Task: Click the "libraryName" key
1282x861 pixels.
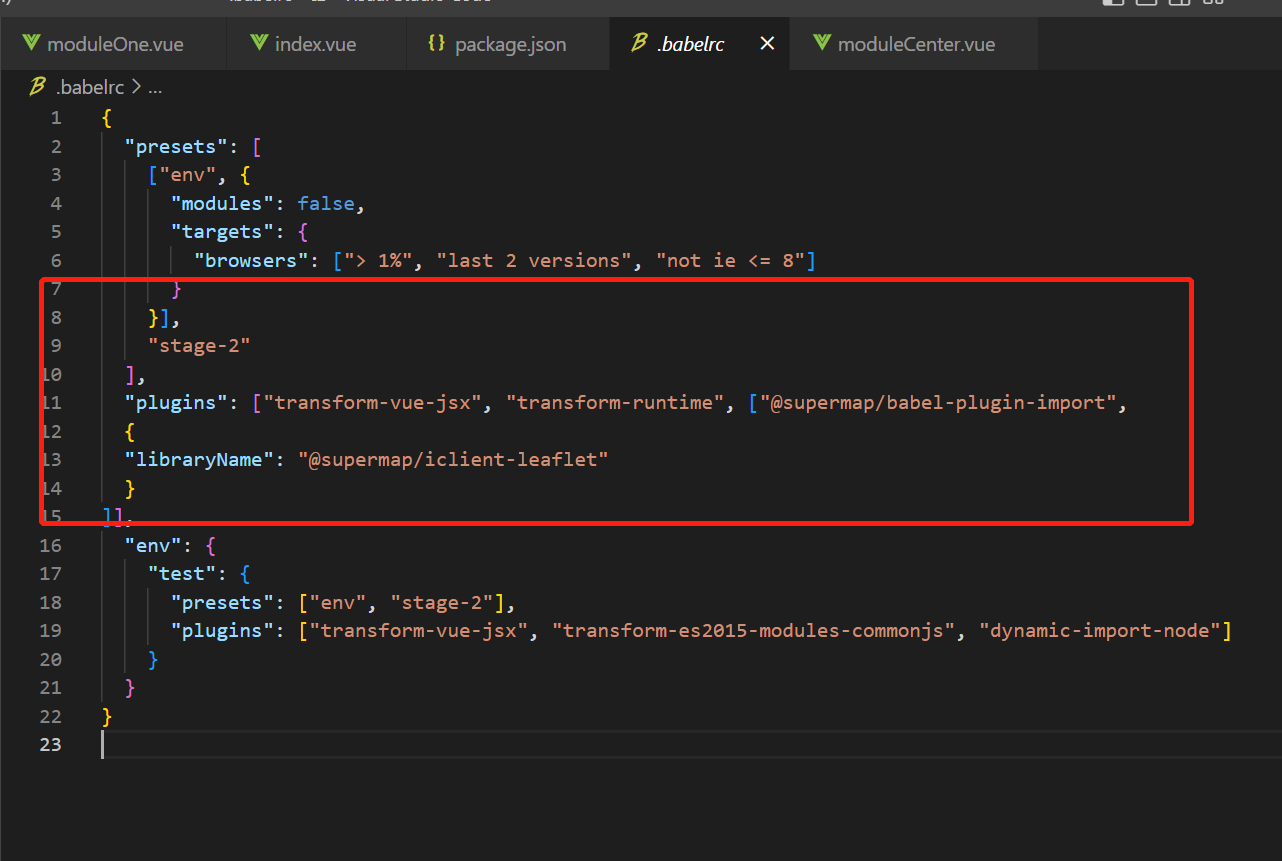Action: 200,459
